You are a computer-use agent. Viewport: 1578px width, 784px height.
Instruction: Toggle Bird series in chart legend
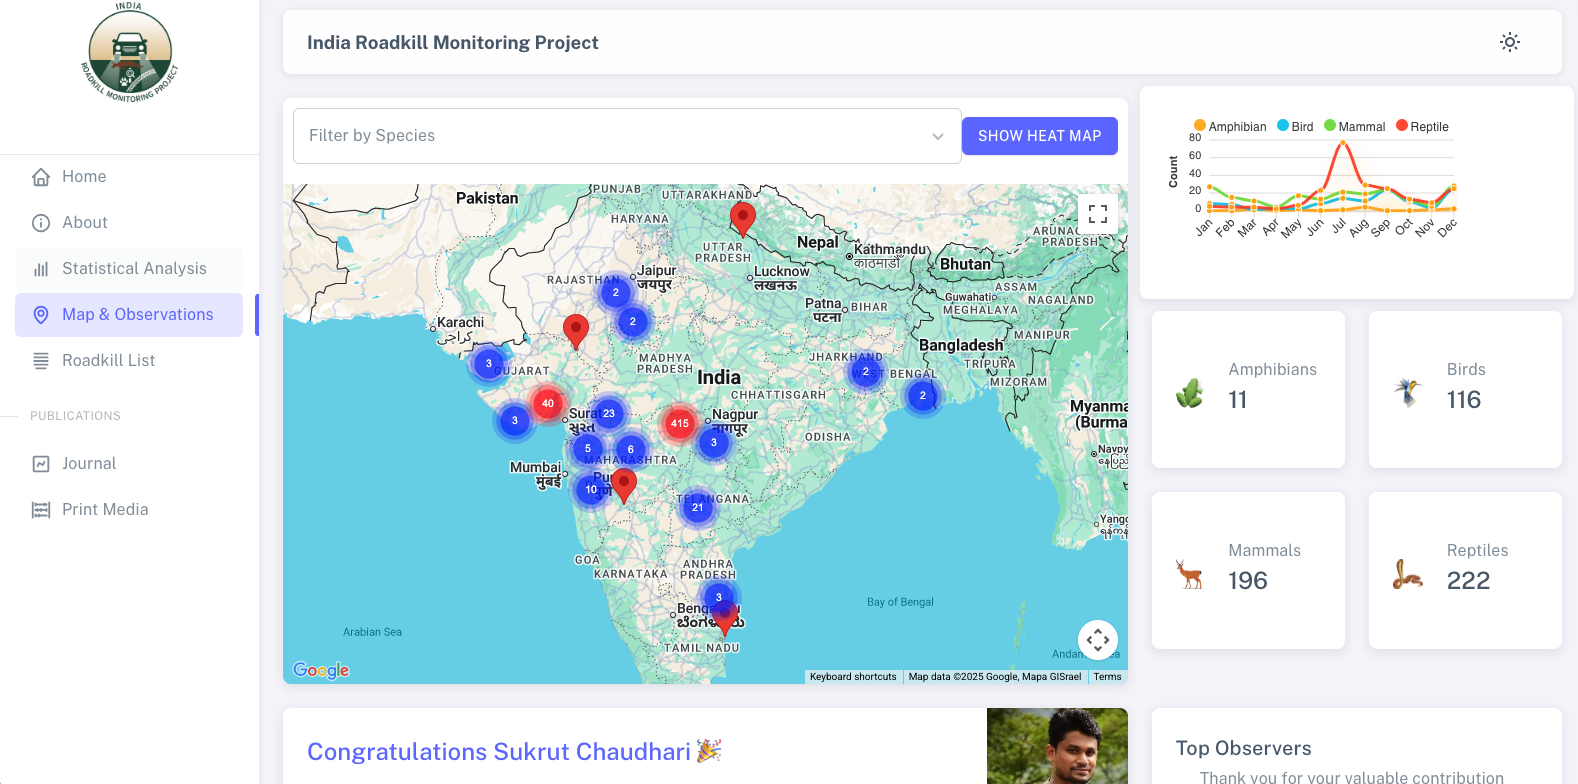pyautogui.click(x=1295, y=127)
